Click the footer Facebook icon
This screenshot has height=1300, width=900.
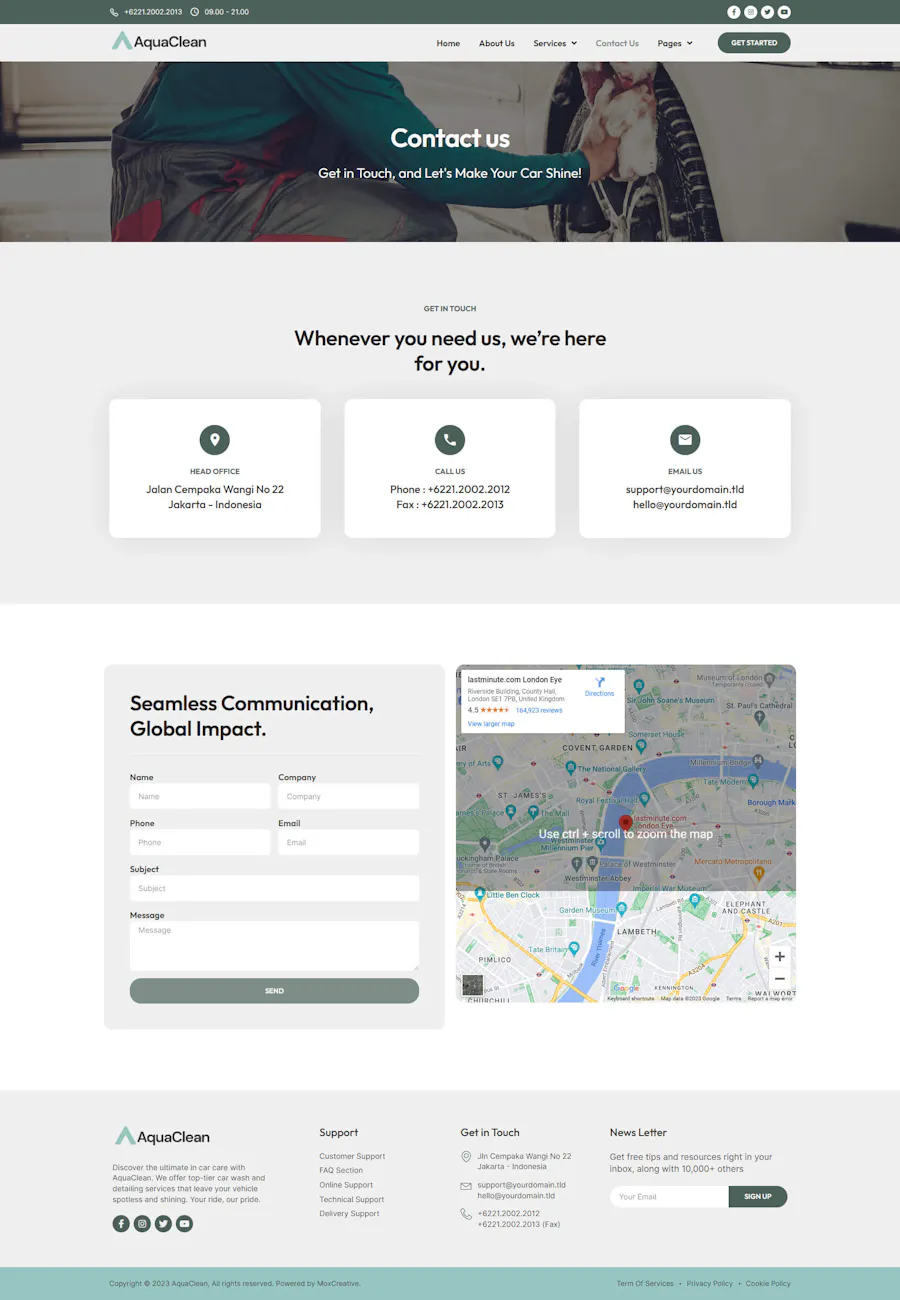click(121, 1223)
